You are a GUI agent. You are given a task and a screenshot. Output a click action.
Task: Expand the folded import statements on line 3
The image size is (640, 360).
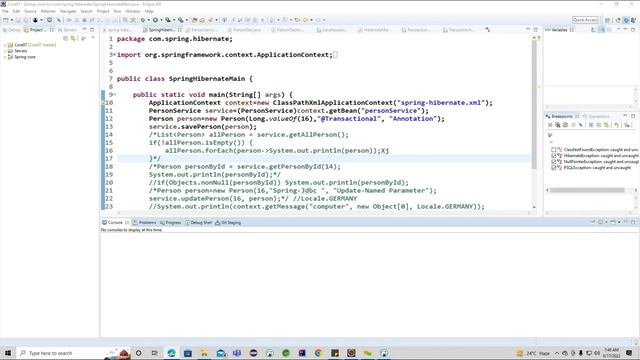tap(115, 55)
